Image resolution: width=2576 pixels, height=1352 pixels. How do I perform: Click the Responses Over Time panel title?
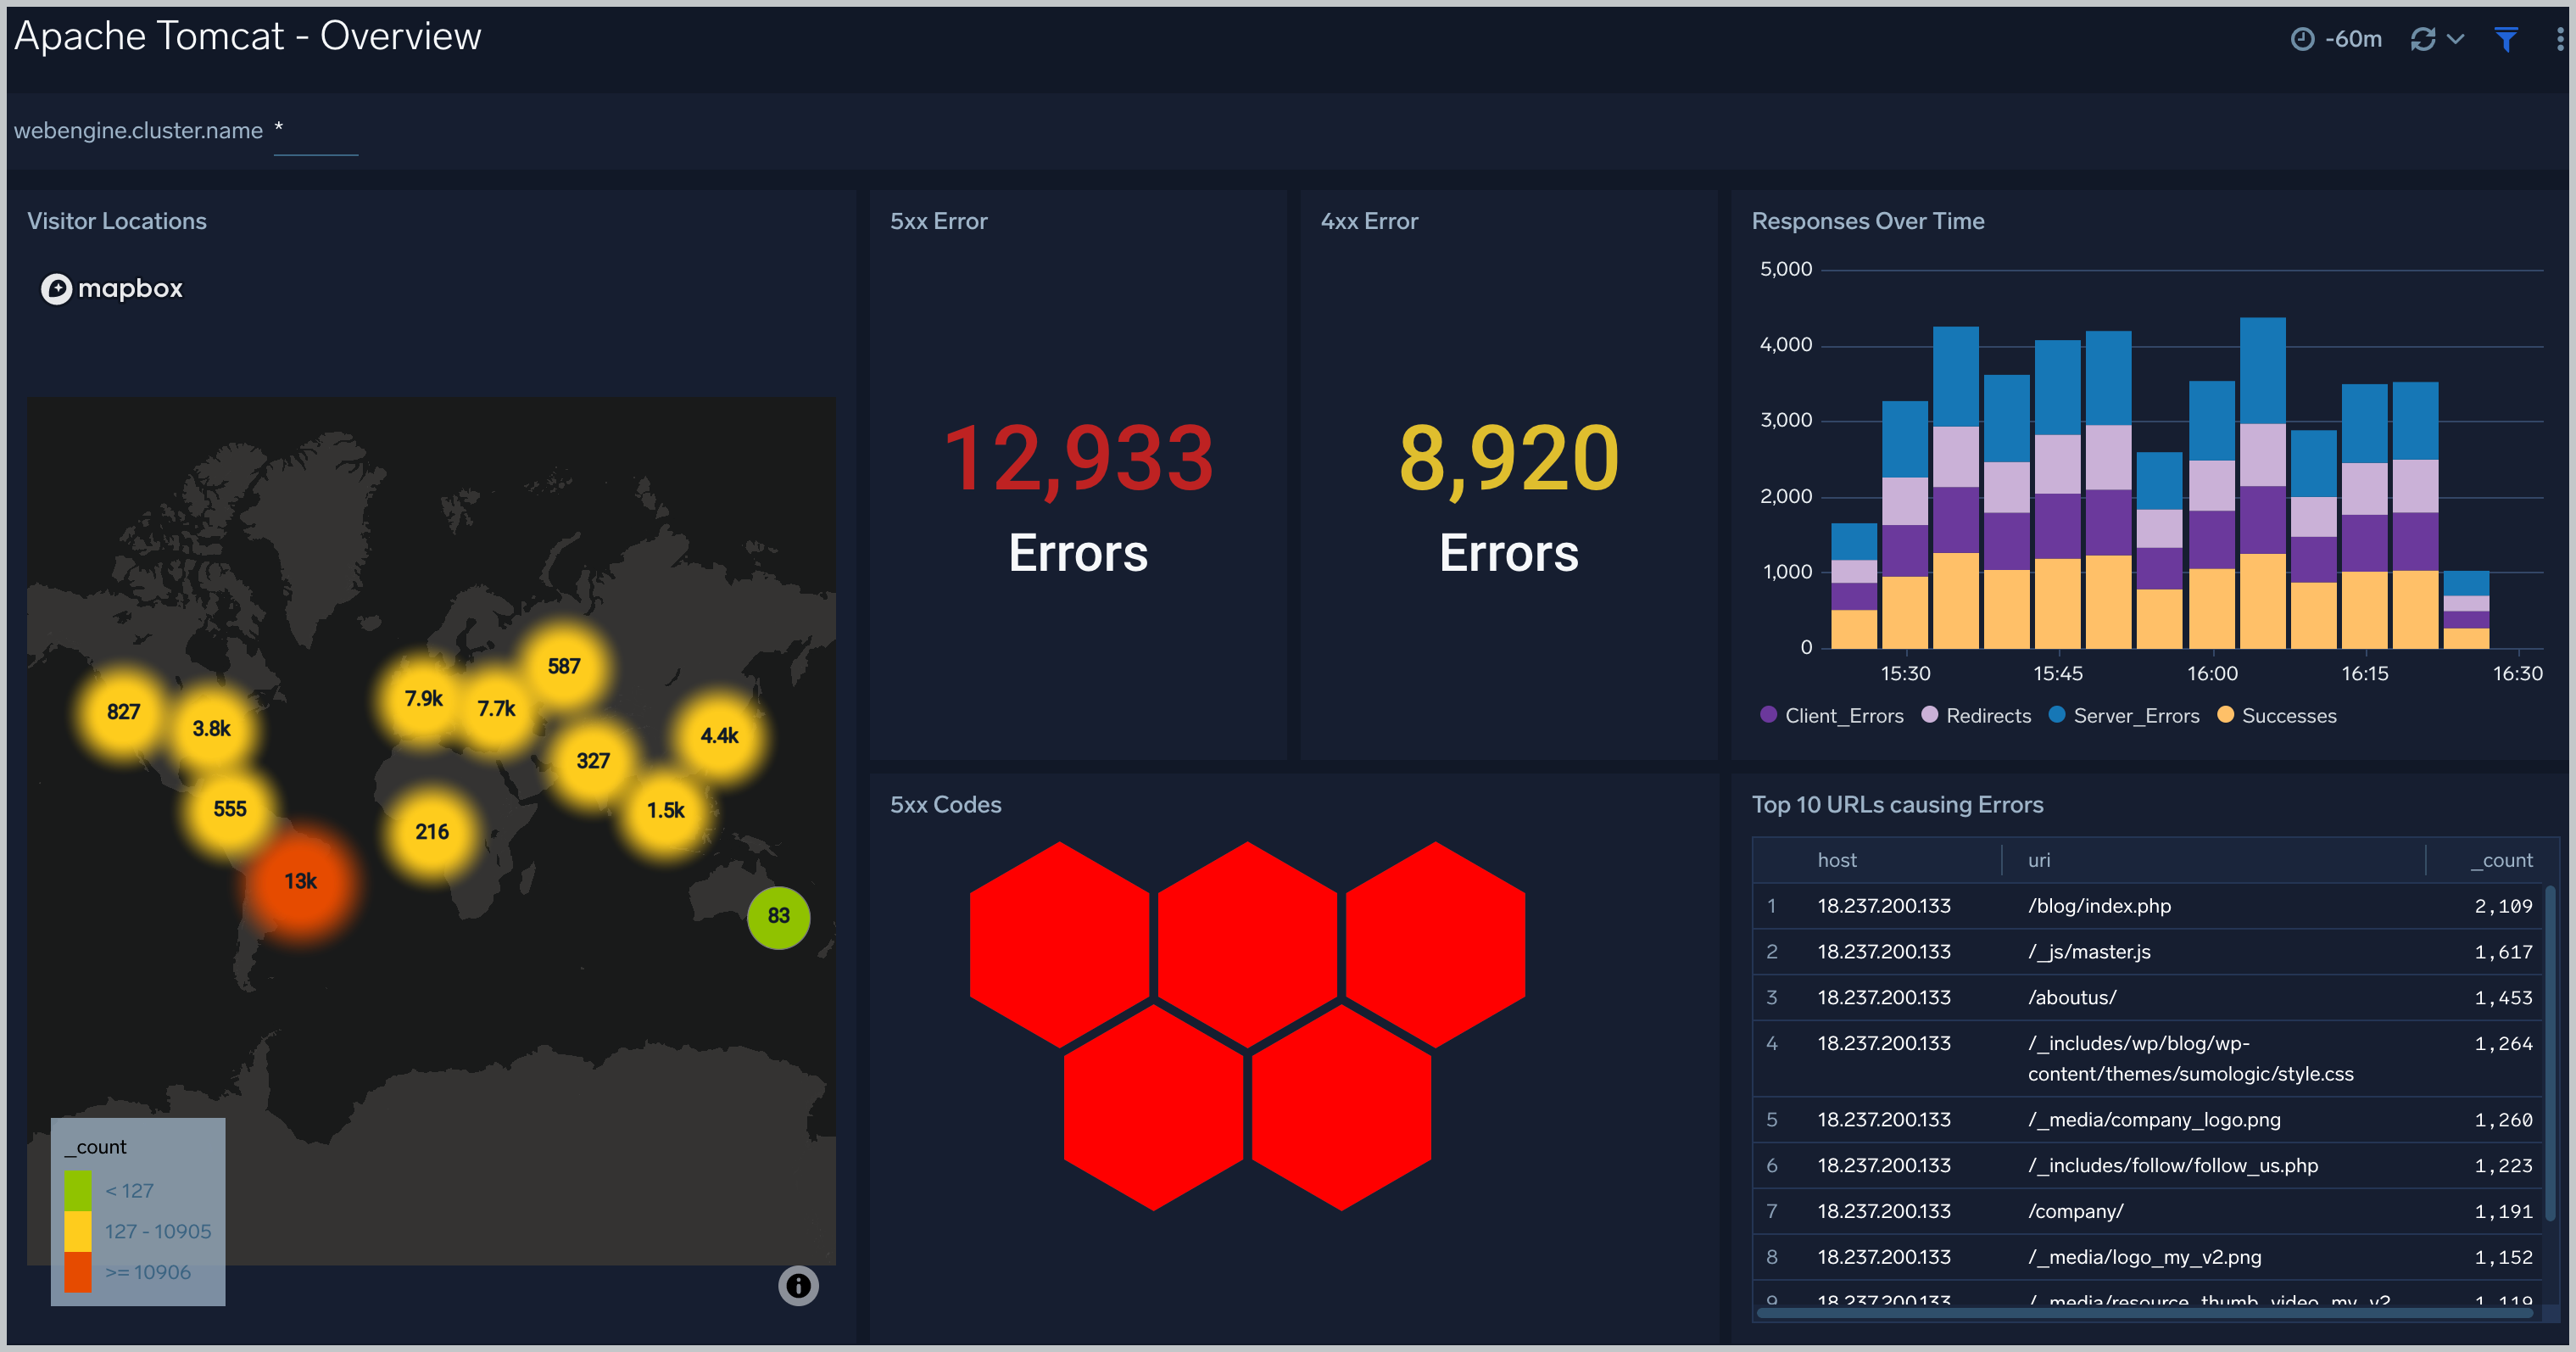click(1868, 221)
